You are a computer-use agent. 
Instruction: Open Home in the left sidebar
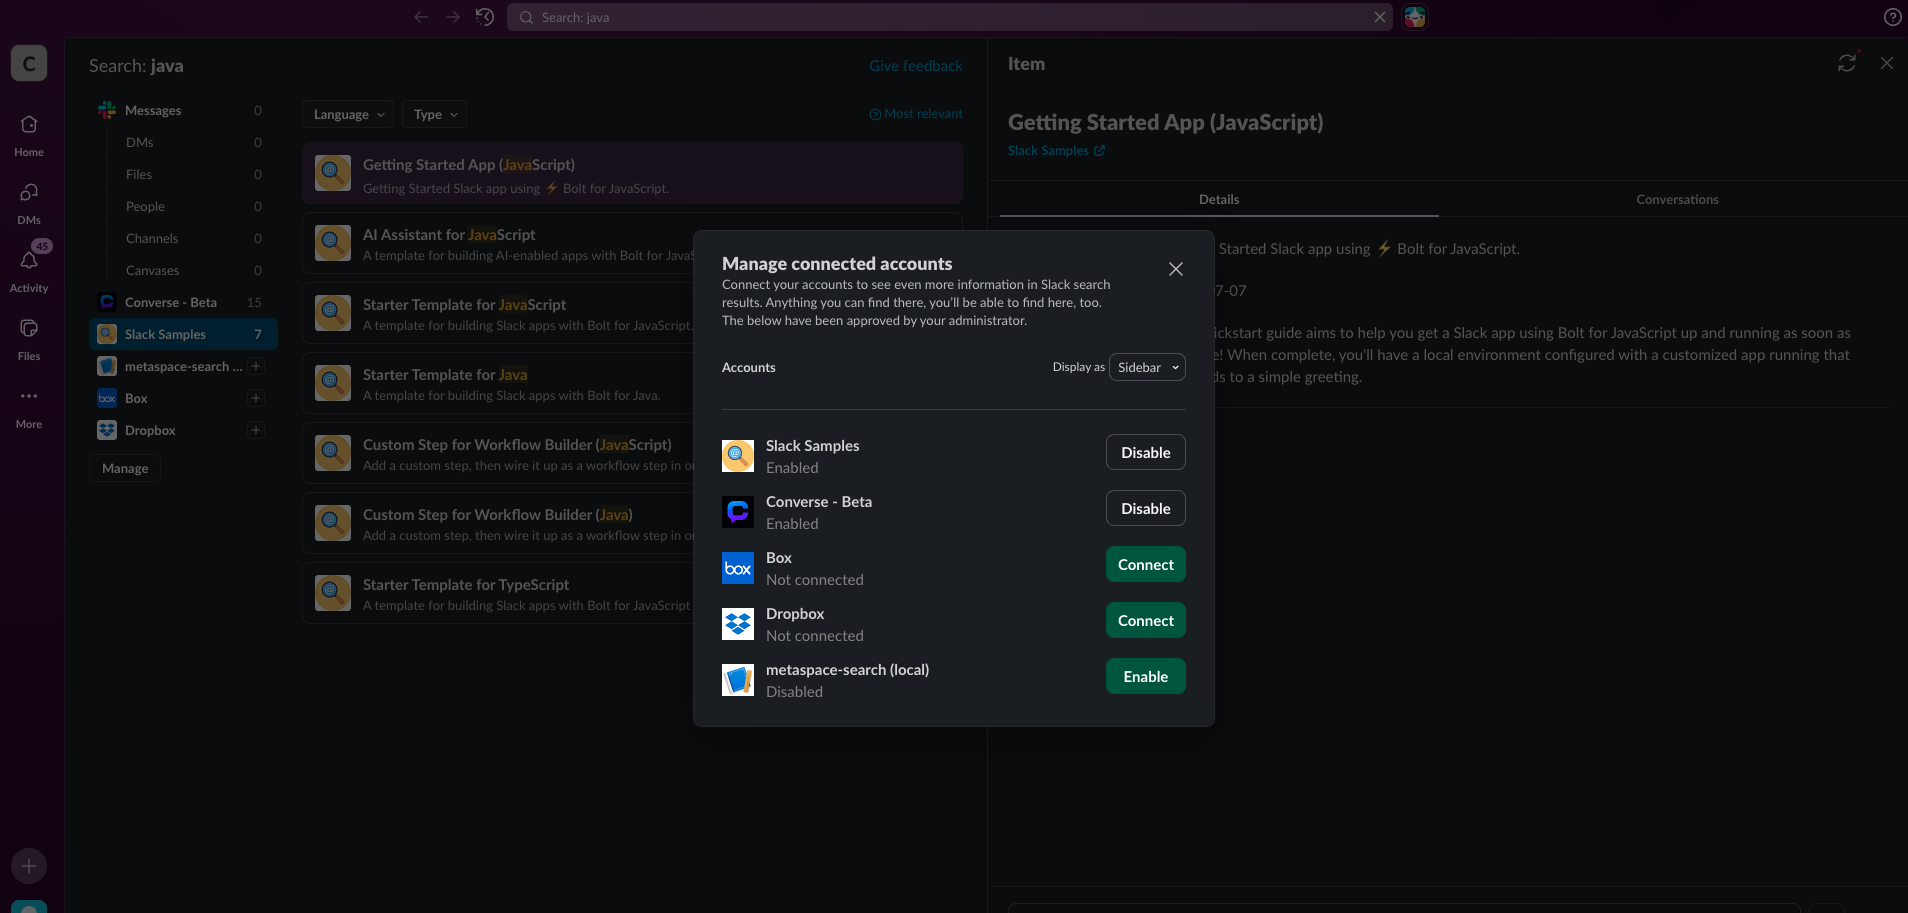[x=29, y=126]
